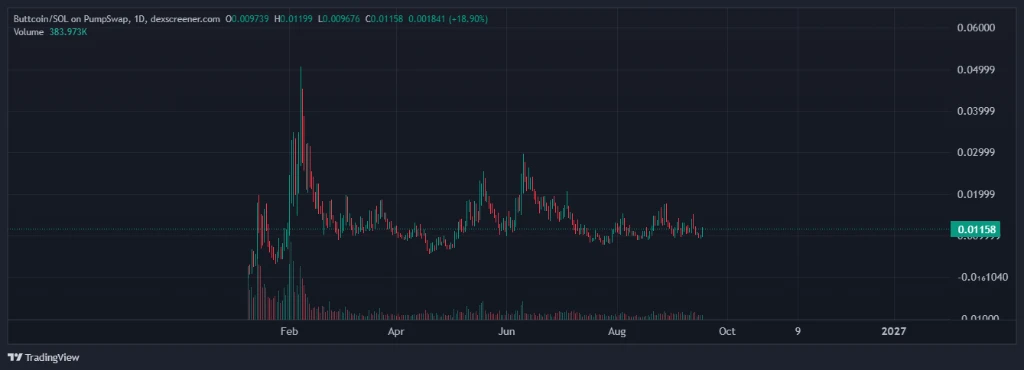Click the green 0.01158 current price tag

tap(976, 229)
